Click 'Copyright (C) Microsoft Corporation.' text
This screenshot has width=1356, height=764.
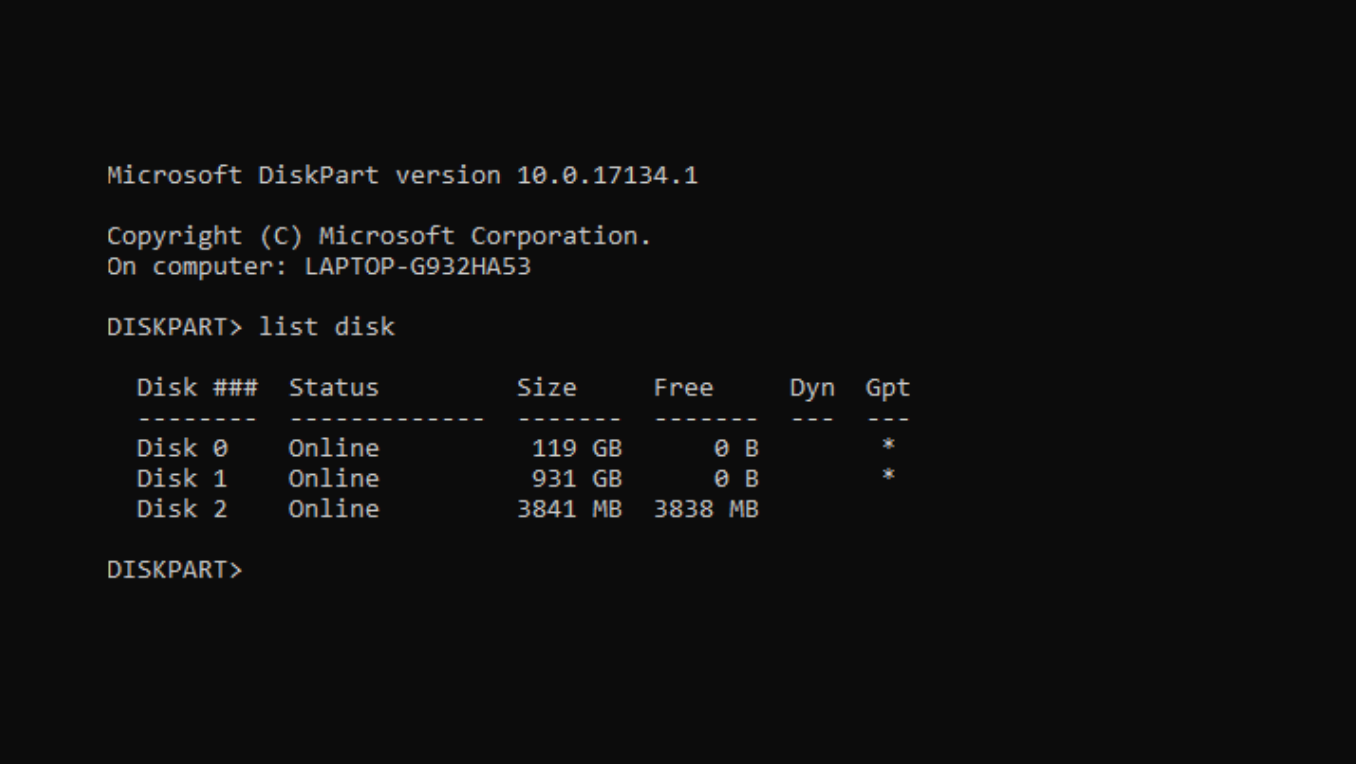point(379,237)
